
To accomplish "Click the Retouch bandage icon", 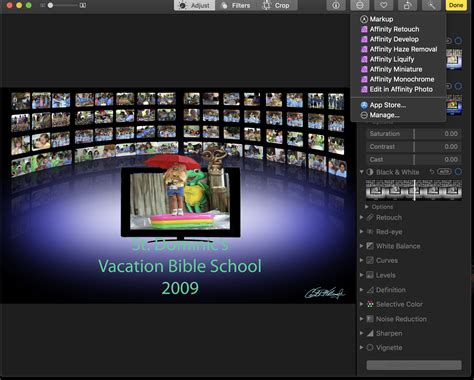I will coord(370,218).
